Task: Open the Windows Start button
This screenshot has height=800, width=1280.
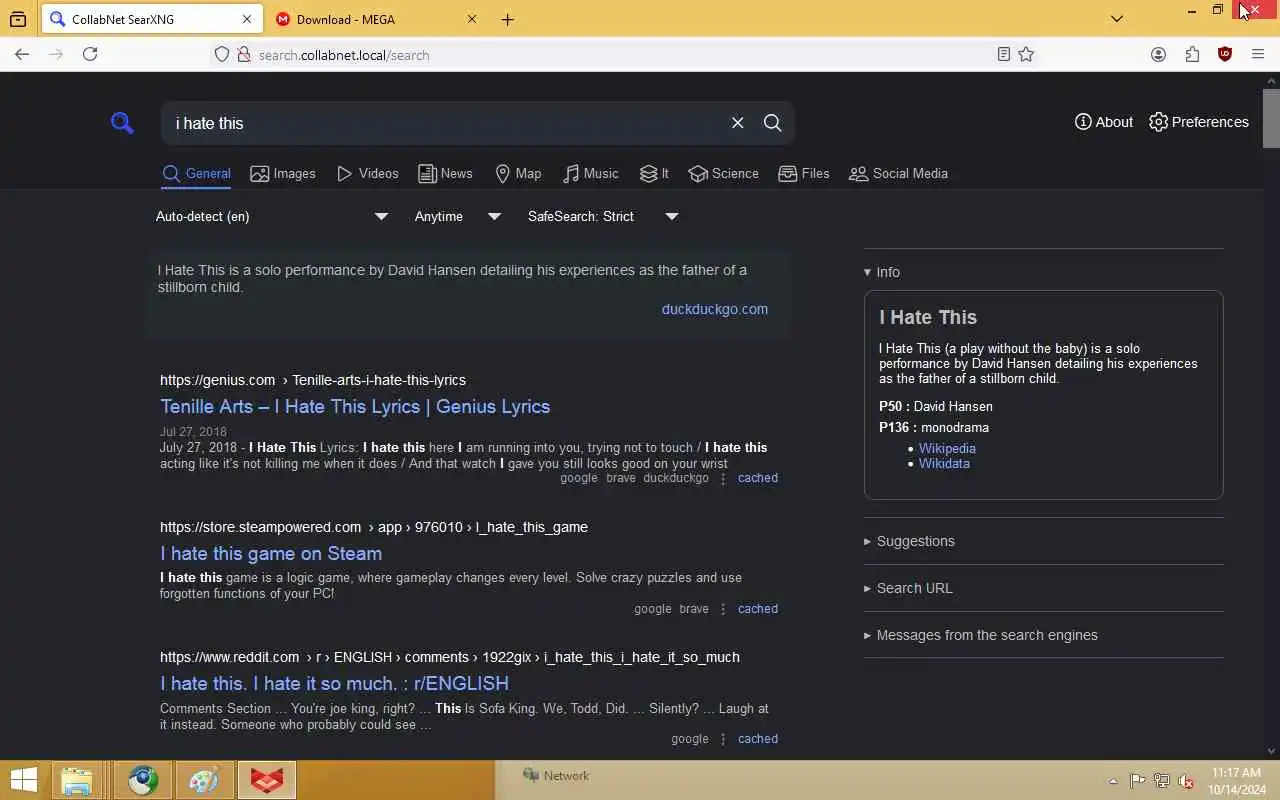Action: (x=24, y=780)
